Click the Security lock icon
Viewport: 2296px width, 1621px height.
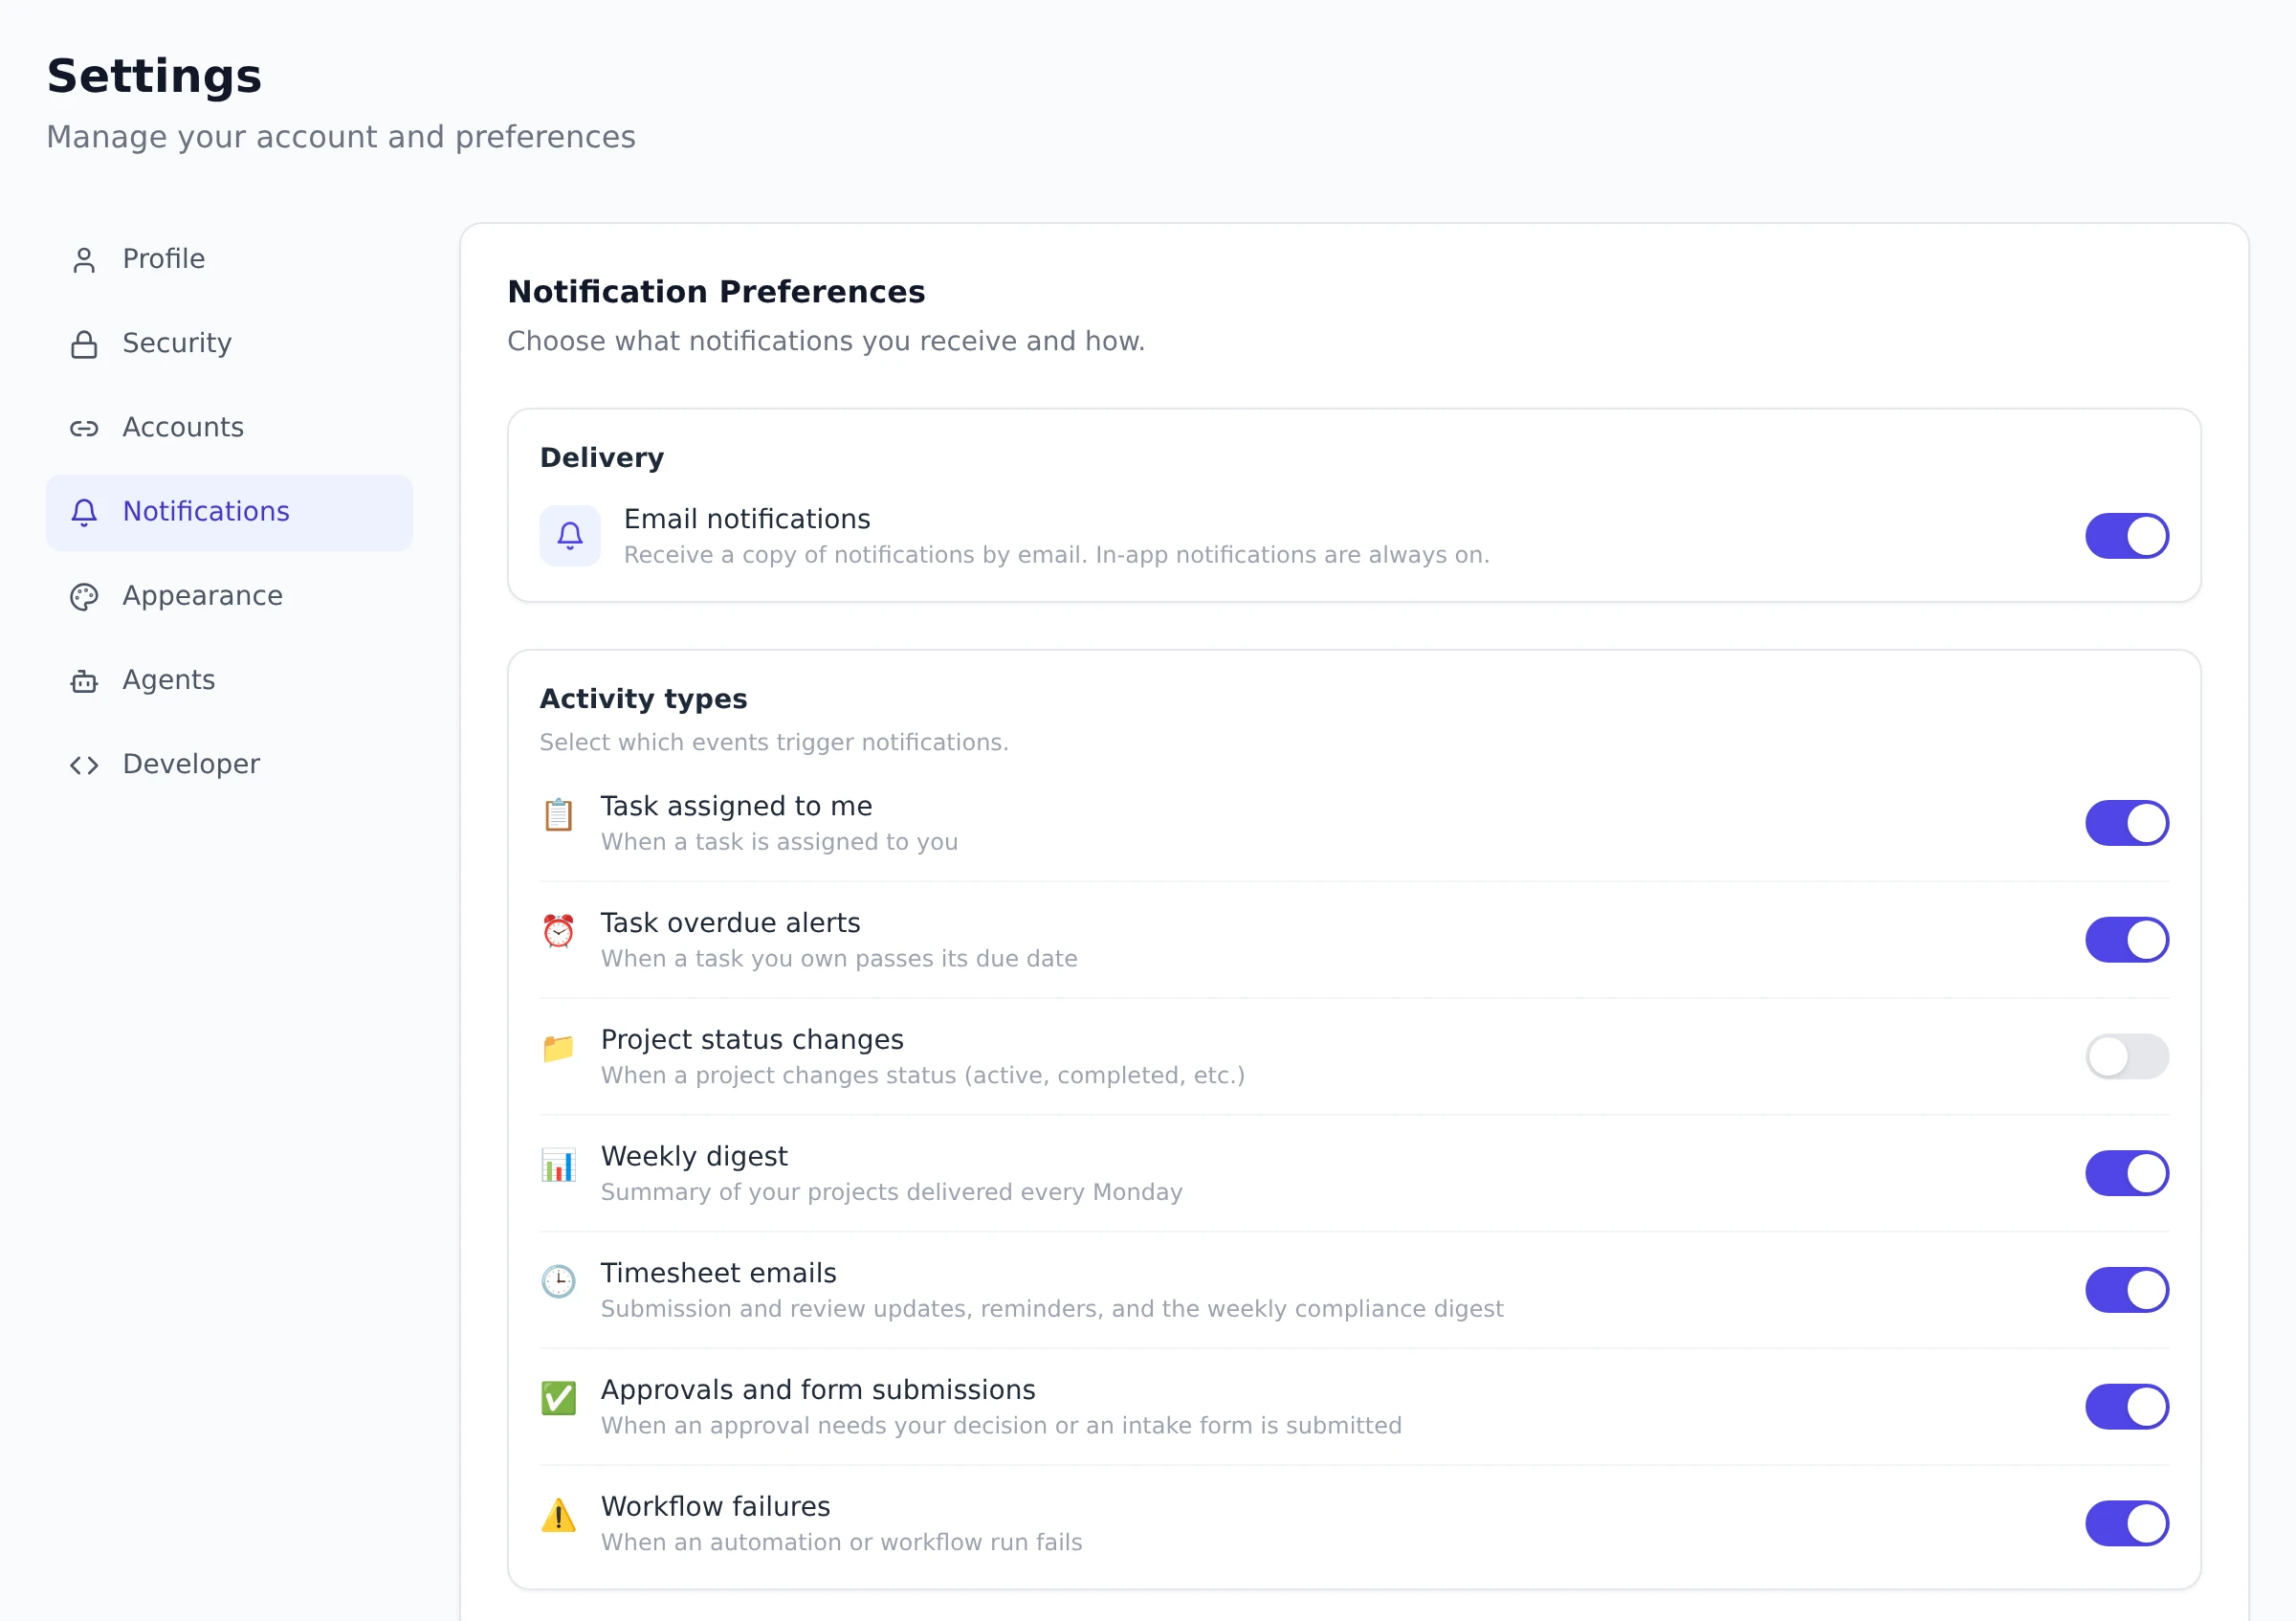pos(84,344)
